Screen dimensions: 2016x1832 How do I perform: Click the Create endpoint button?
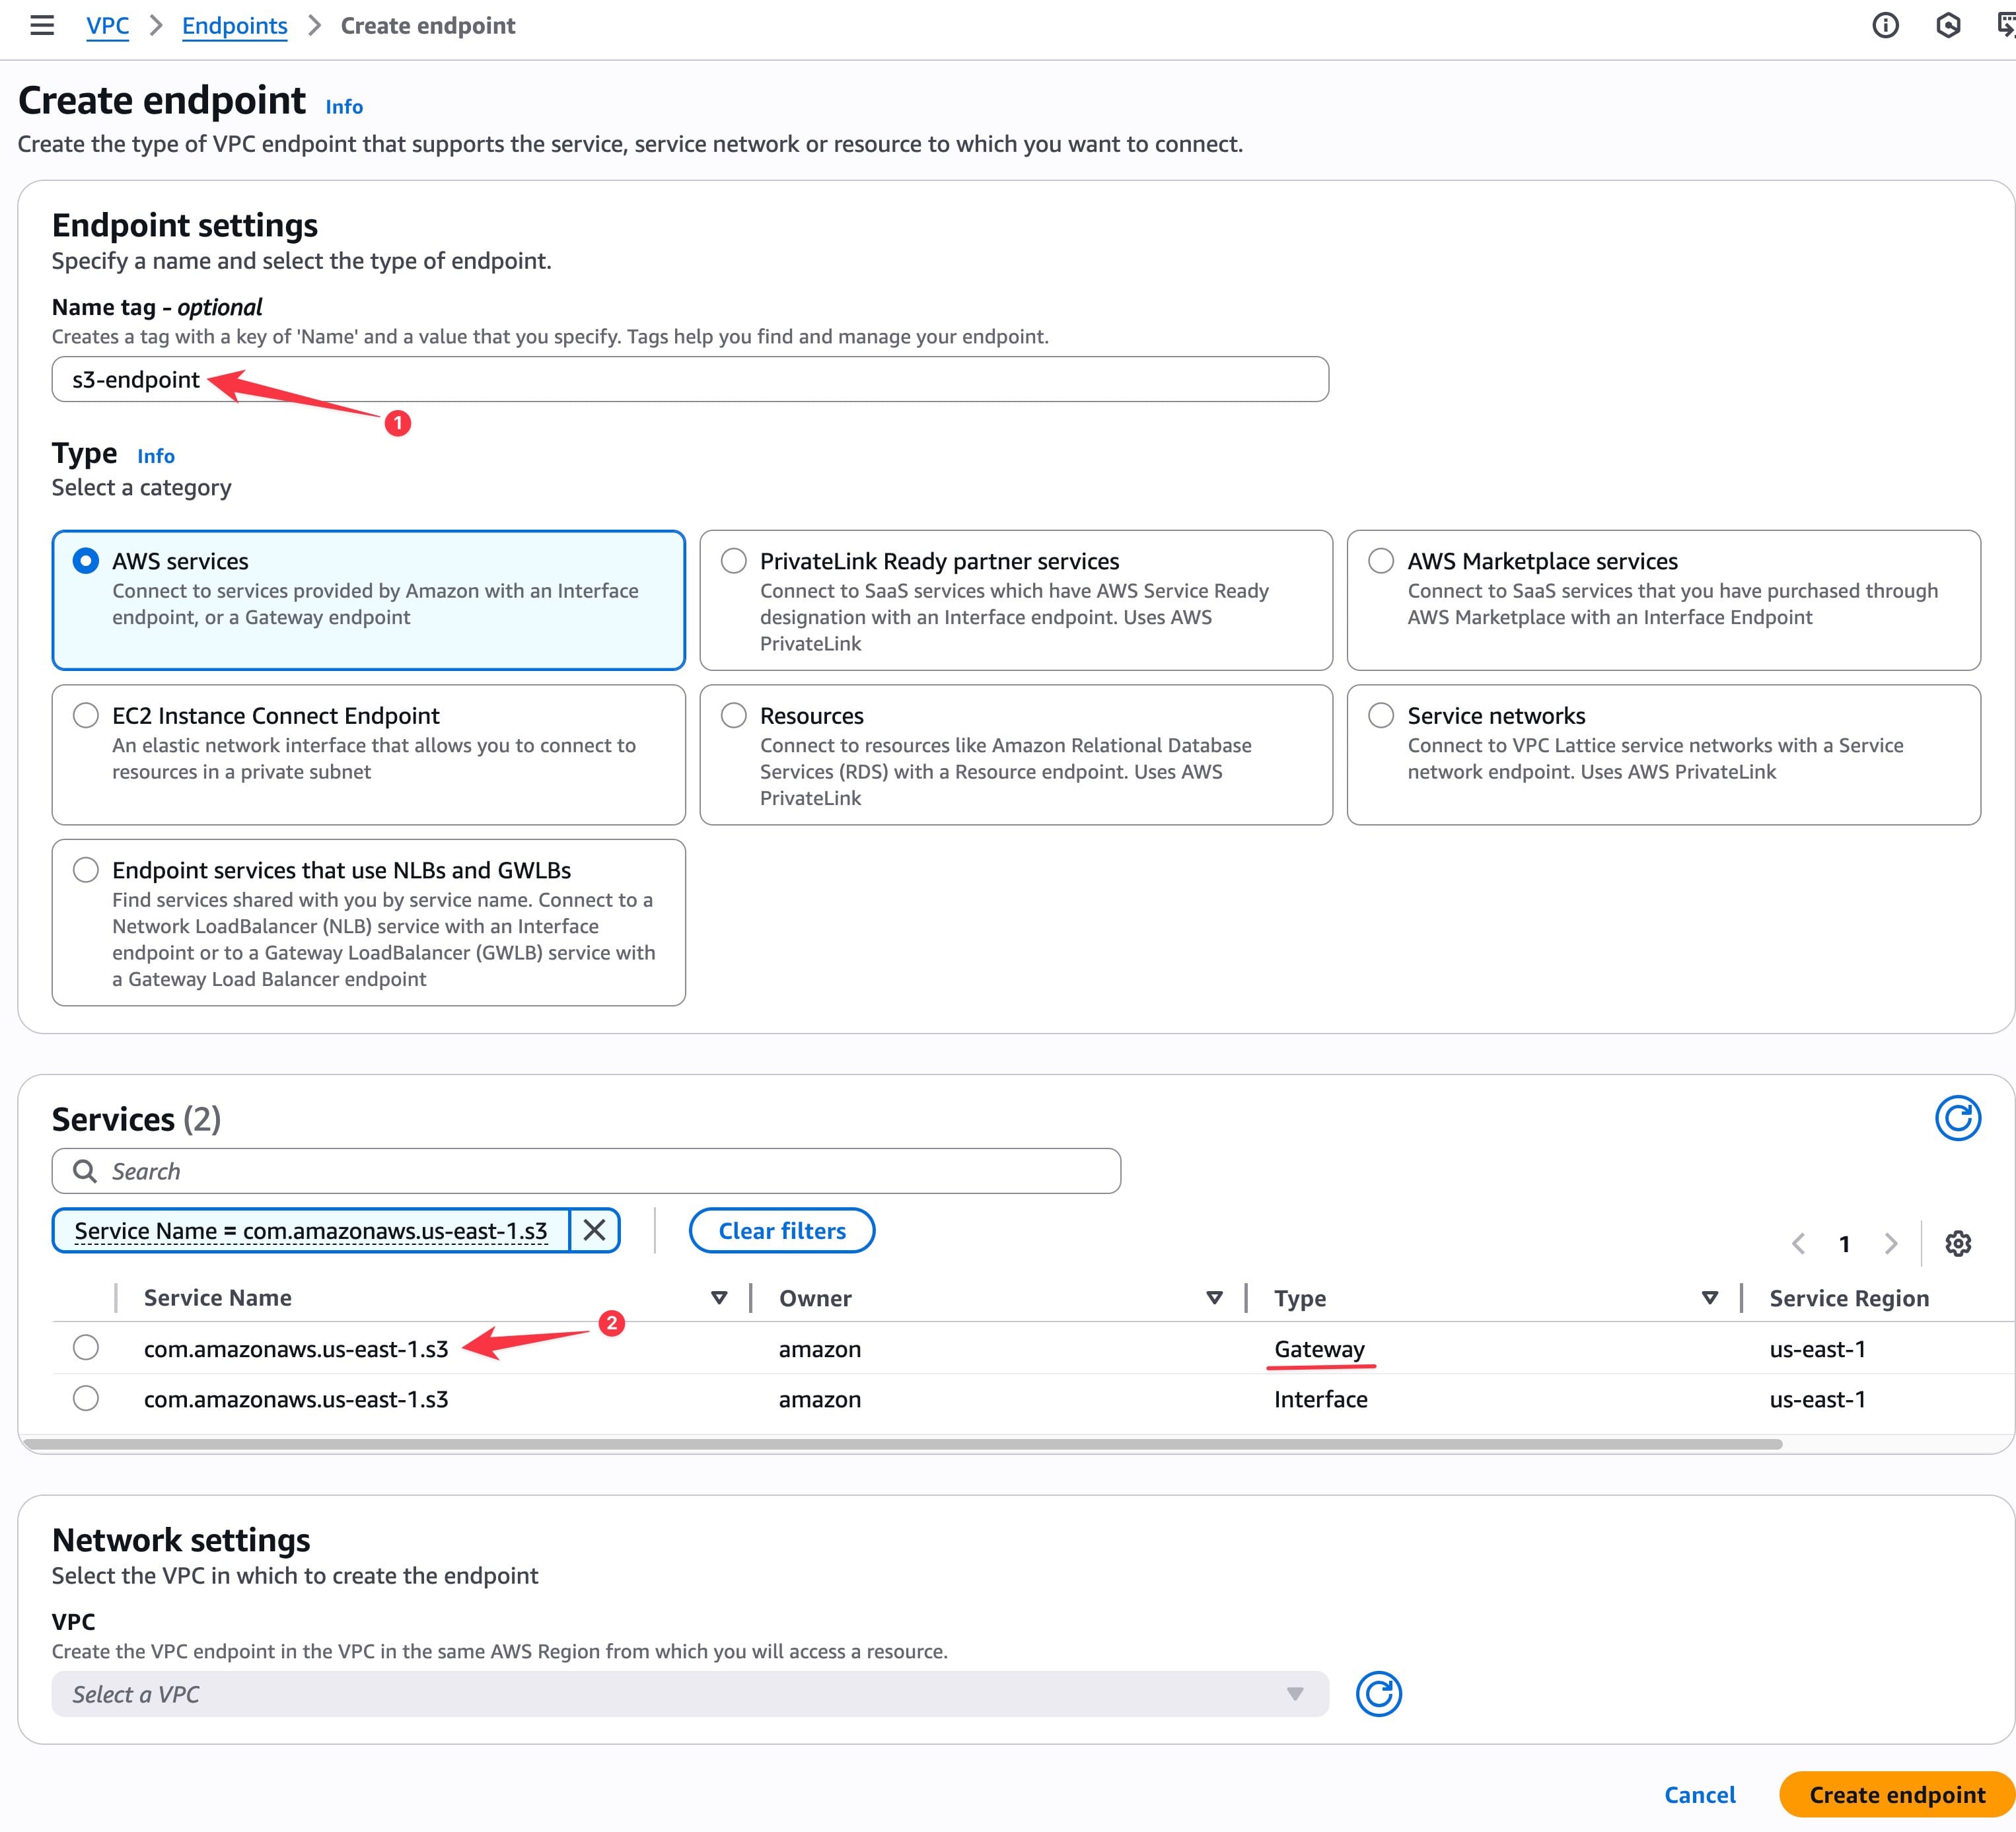click(x=1897, y=1795)
